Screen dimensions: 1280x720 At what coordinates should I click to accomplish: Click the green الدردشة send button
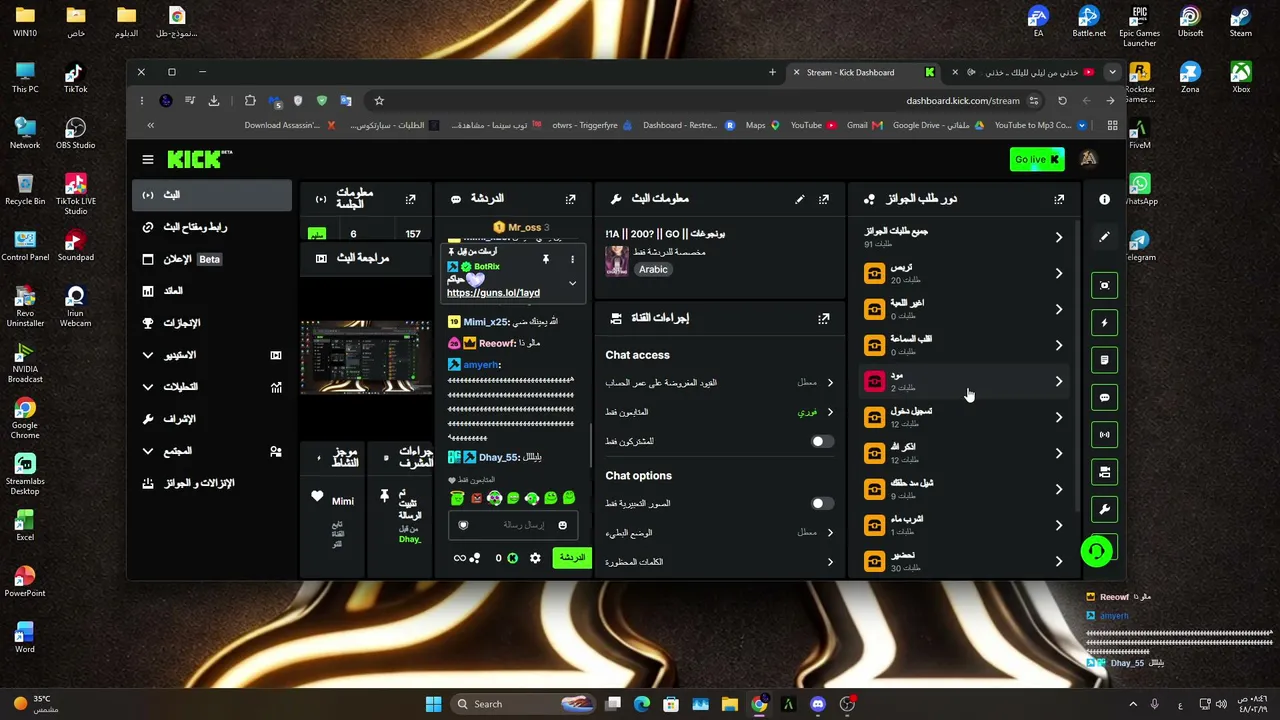(x=572, y=558)
